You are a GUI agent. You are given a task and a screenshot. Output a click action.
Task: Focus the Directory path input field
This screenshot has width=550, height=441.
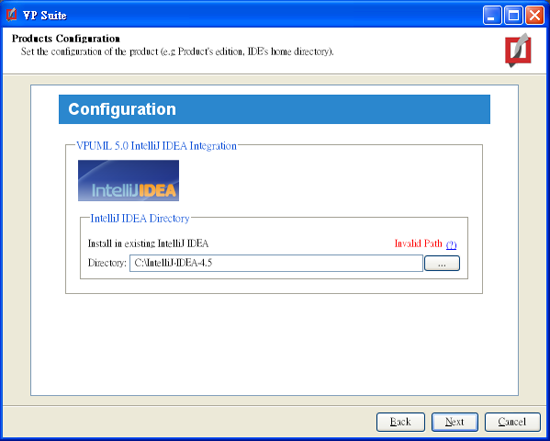pos(276,263)
